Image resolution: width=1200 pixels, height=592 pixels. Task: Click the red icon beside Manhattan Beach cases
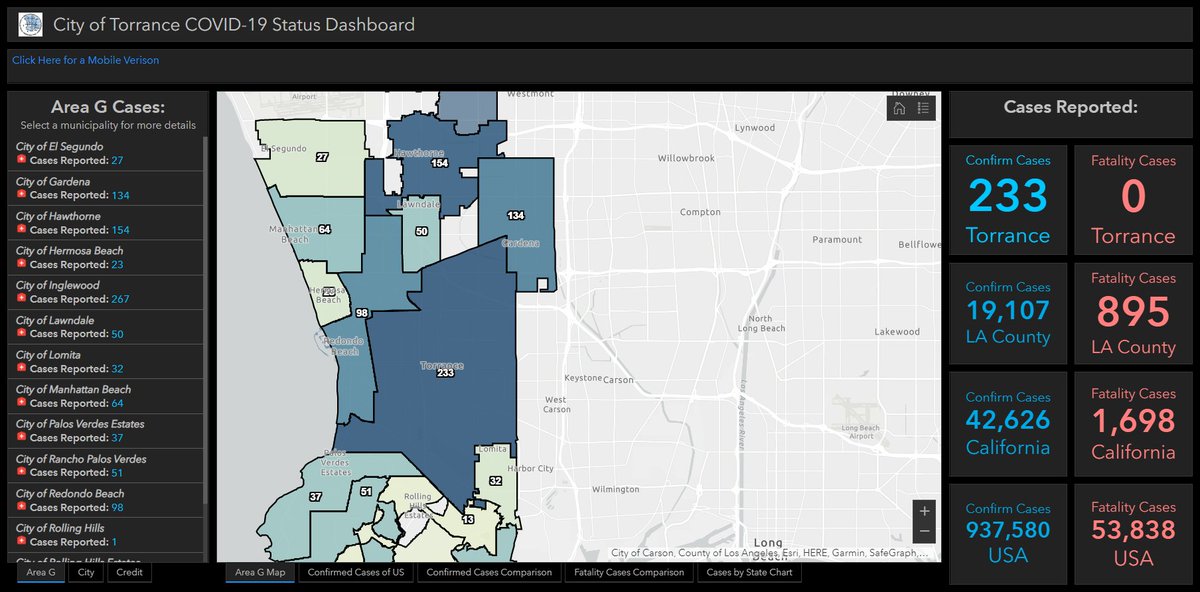click(x=22, y=403)
